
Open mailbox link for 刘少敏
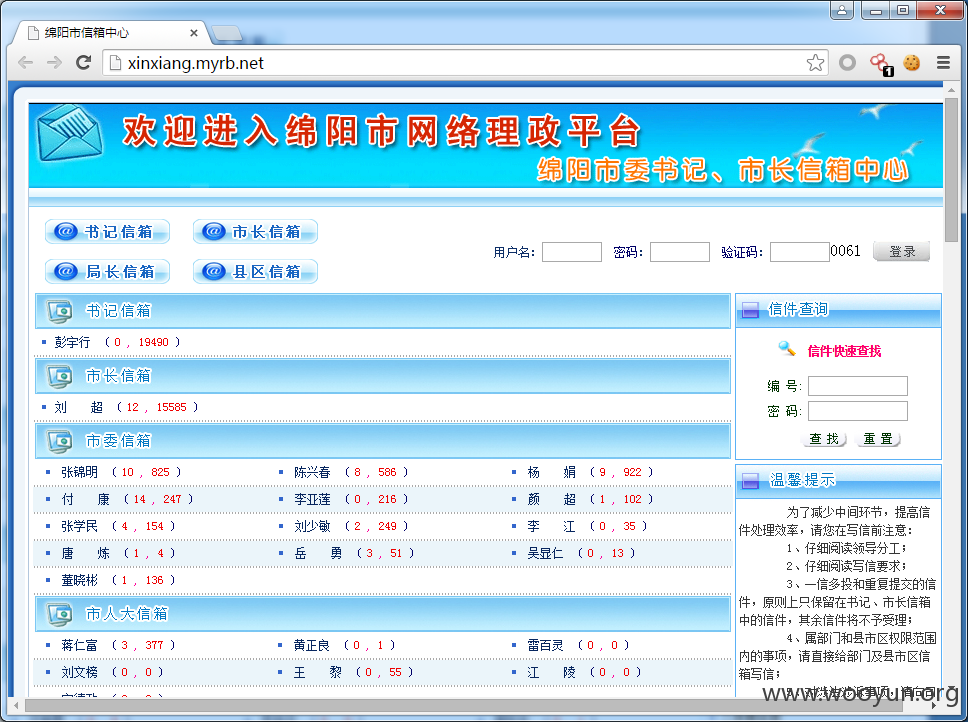tap(312, 526)
